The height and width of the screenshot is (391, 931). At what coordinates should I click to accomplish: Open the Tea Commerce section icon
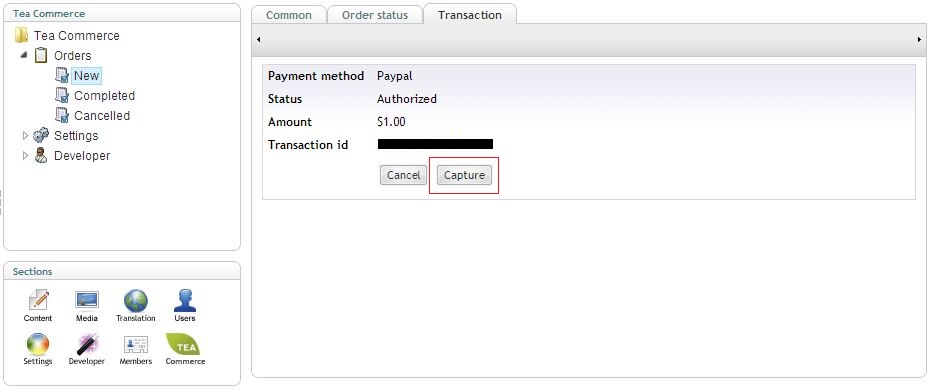(183, 344)
